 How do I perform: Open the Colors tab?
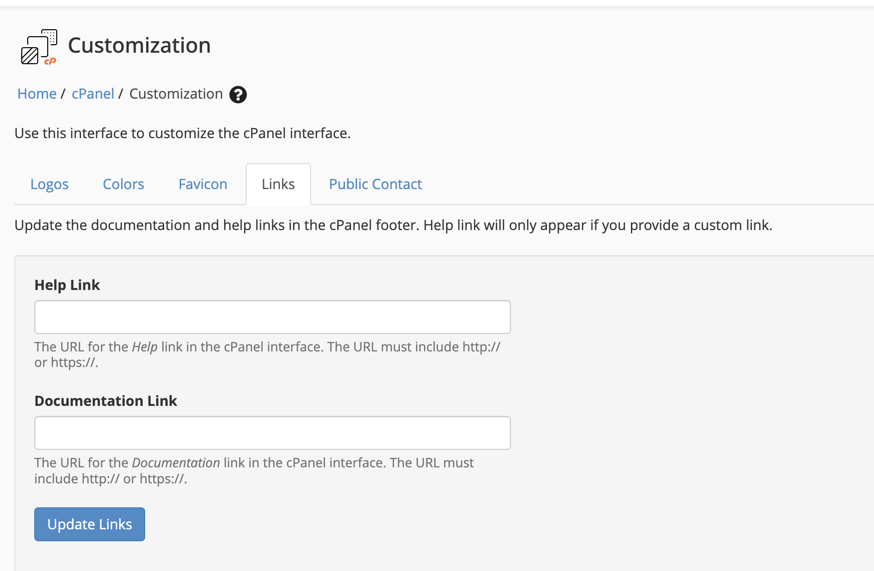click(x=123, y=184)
